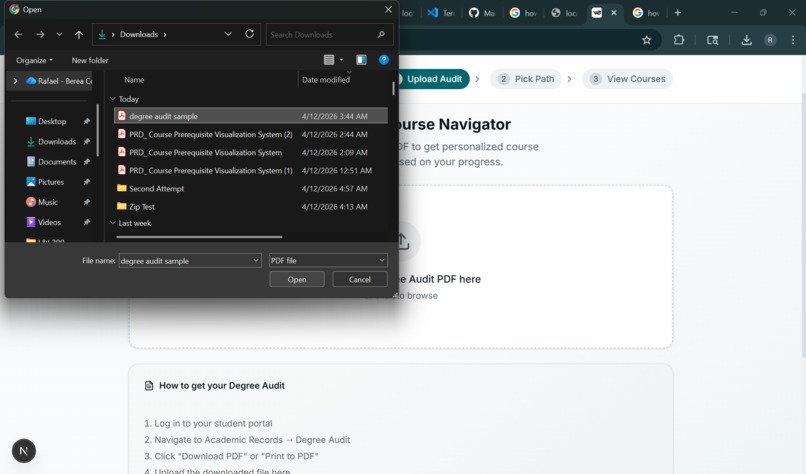The height and width of the screenshot is (474, 806).
Task: Close the Open dialog window
Action: pyautogui.click(x=388, y=9)
